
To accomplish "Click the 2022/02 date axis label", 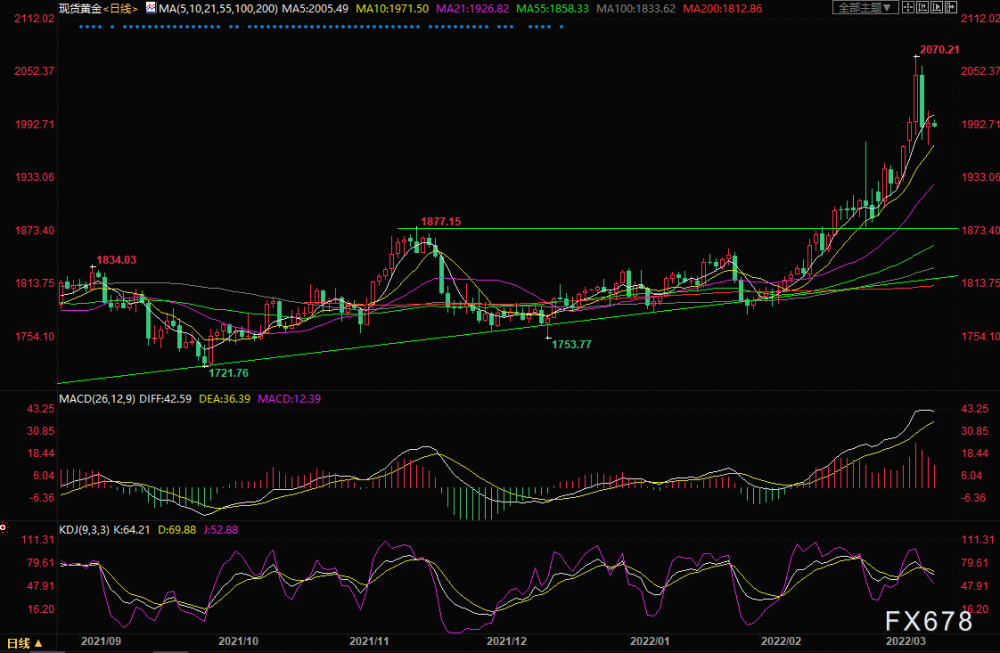I will click(781, 640).
